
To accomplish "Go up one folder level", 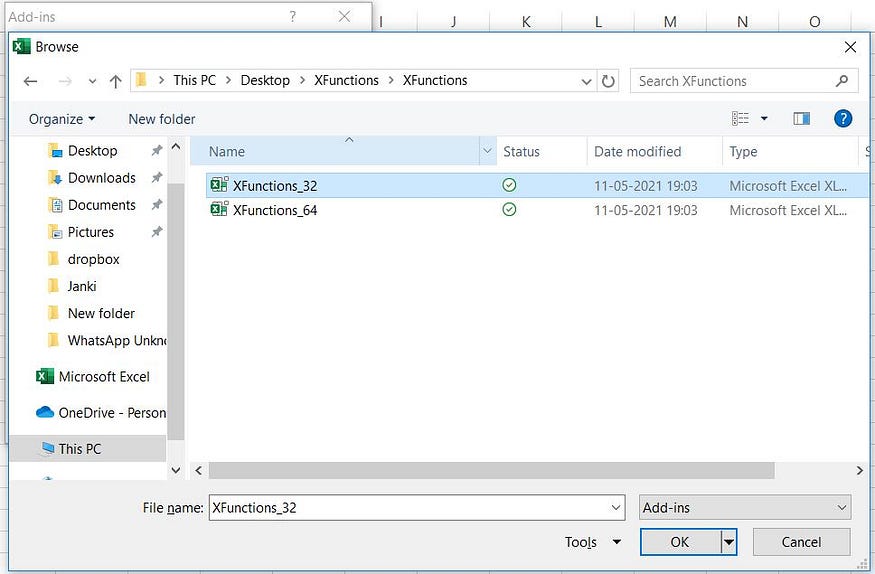I will click(116, 81).
